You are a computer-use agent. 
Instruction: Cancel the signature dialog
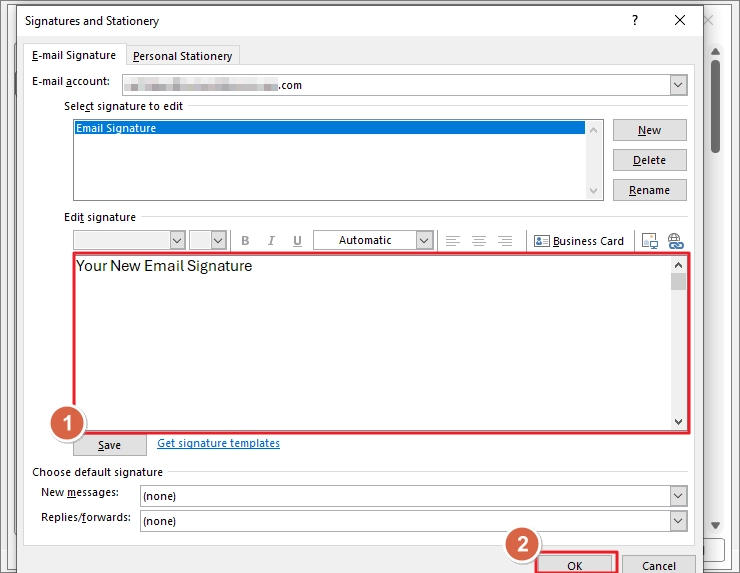[659, 565]
